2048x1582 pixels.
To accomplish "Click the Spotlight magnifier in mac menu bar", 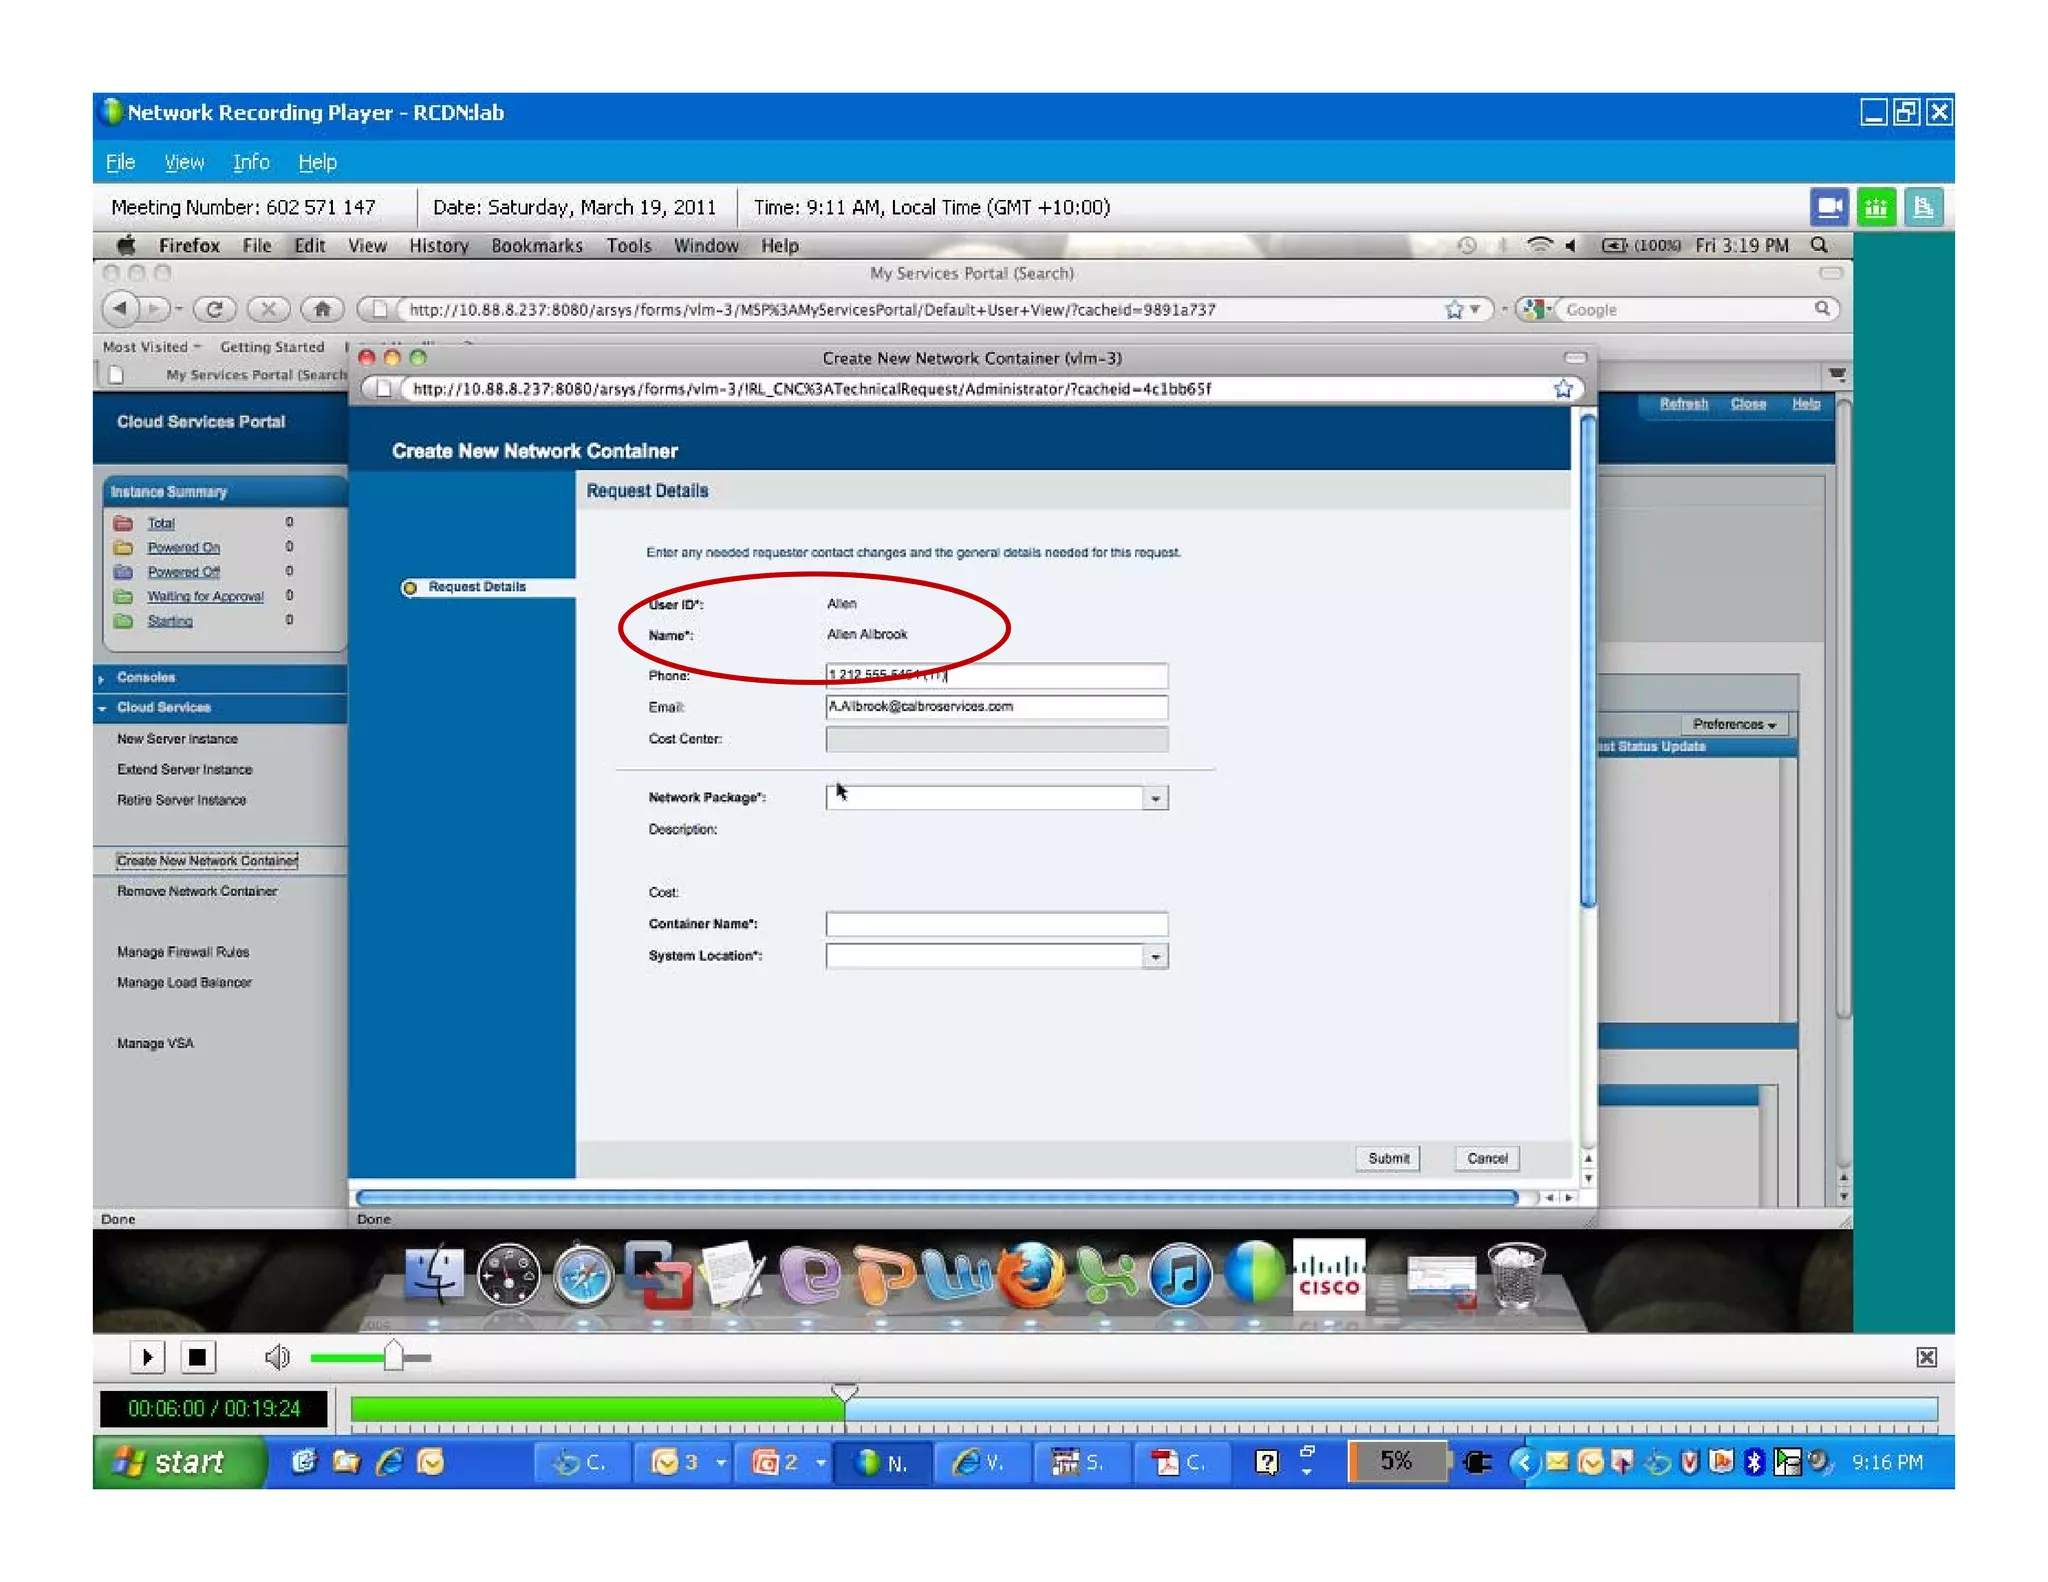I will click(1819, 246).
